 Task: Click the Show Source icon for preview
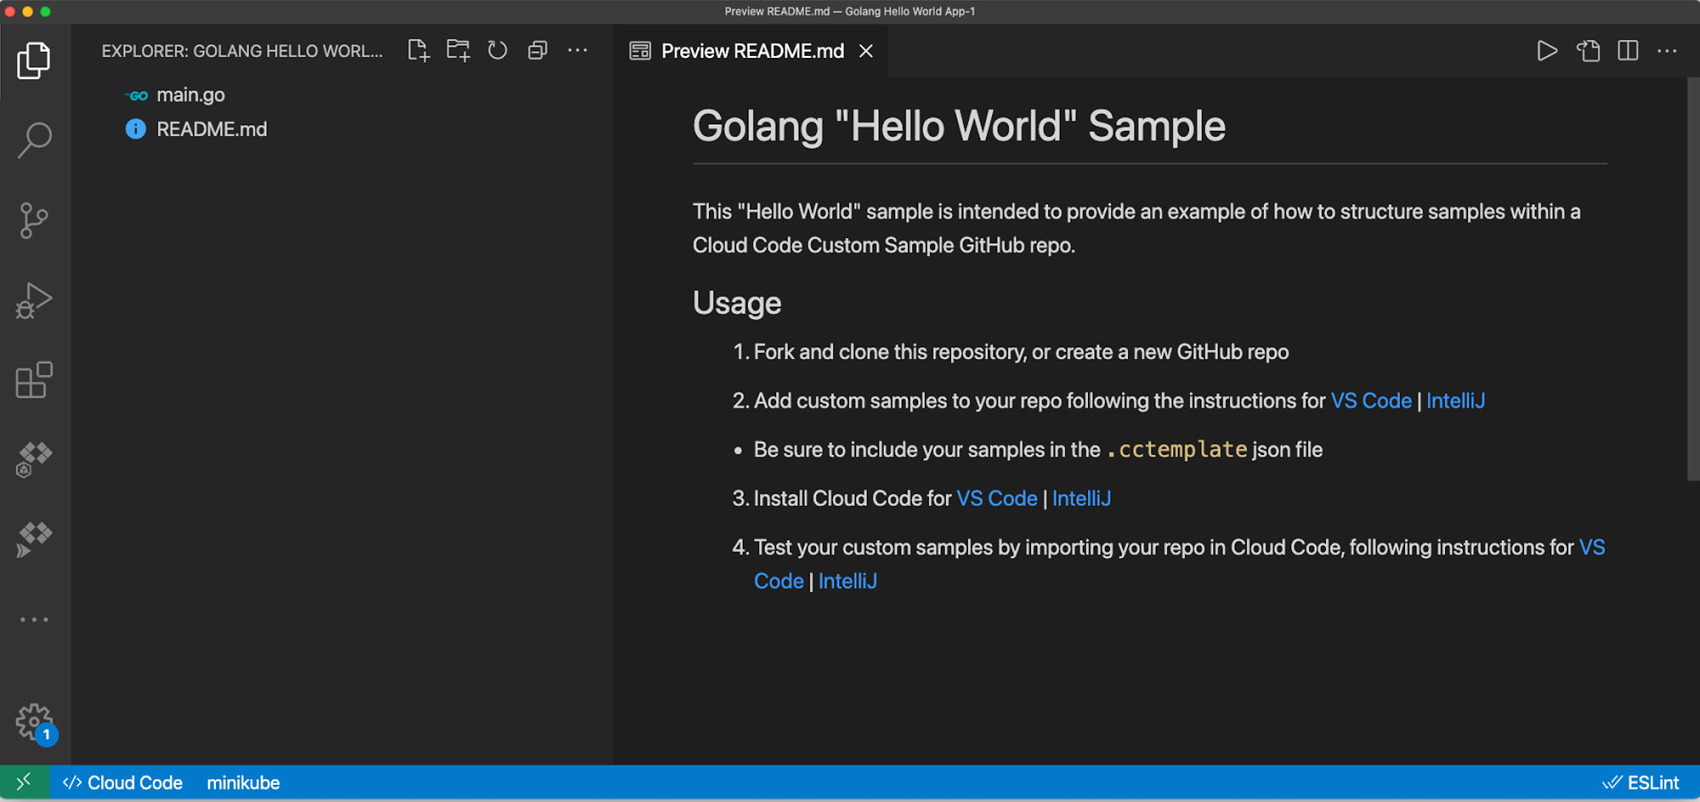(x=1588, y=51)
